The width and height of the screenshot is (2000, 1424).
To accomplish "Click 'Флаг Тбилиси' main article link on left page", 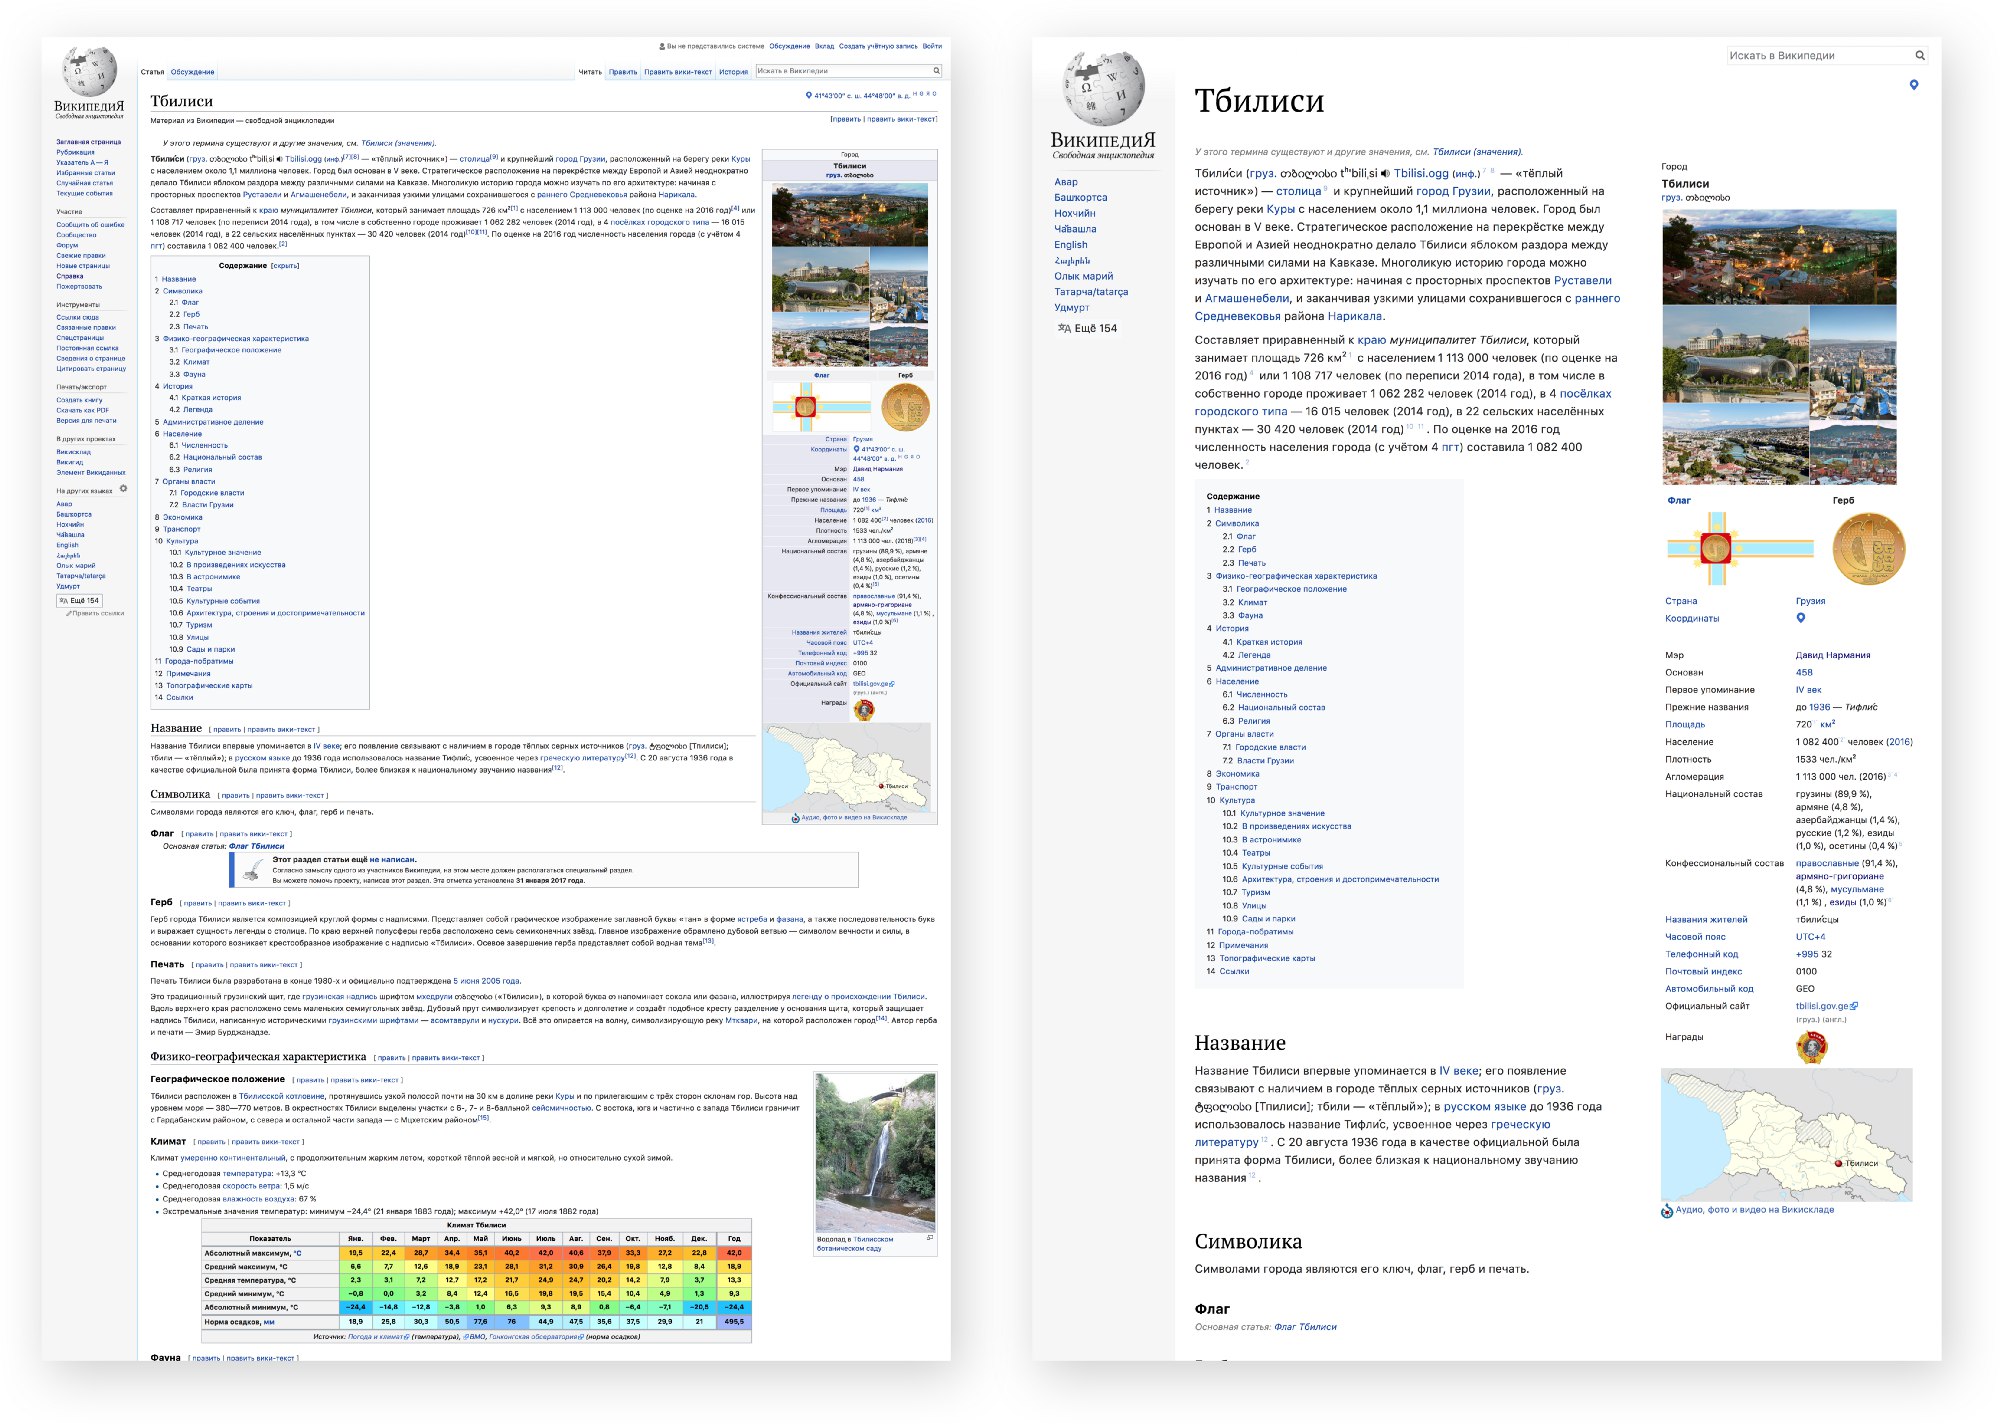I will [x=257, y=846].
